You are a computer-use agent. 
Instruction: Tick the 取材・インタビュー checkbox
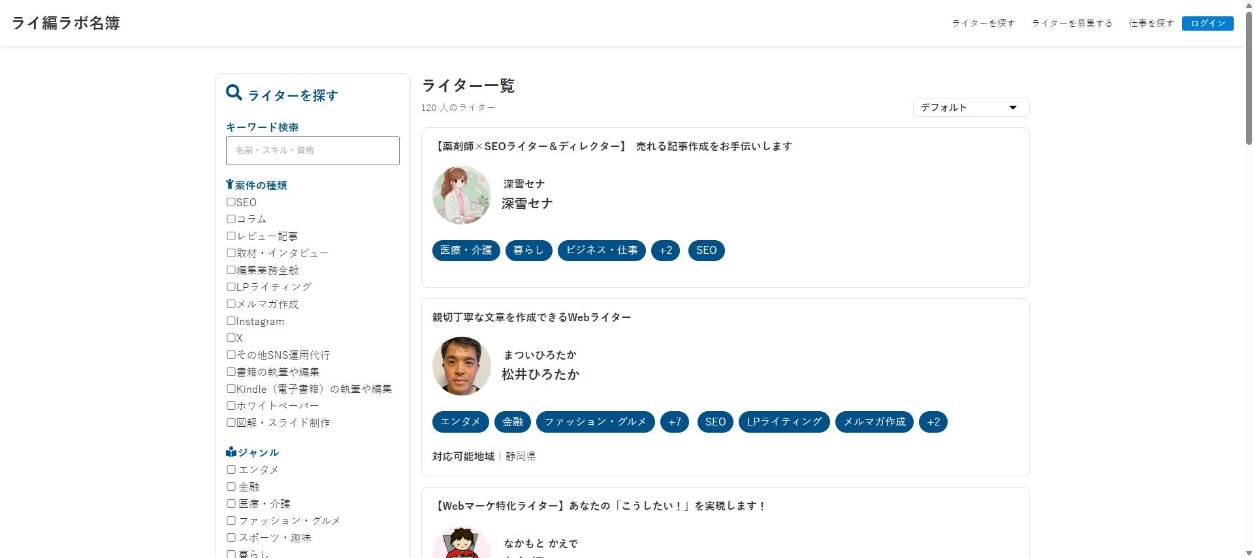pyautogui.click(x=231, y=253)
